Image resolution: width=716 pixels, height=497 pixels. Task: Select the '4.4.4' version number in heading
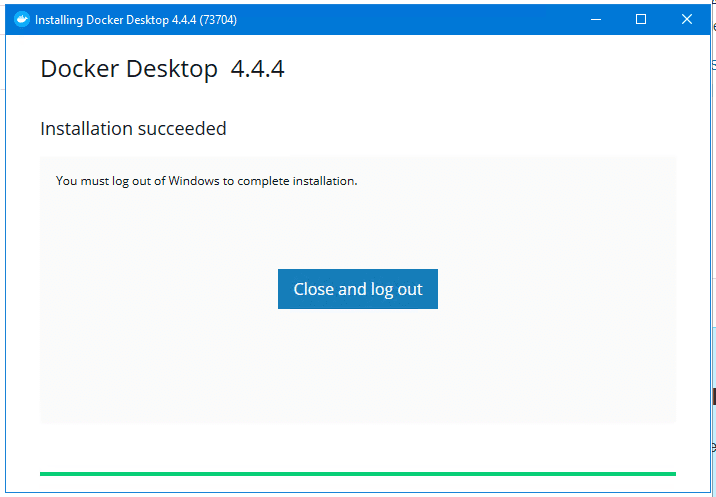[x=258, y=69]
